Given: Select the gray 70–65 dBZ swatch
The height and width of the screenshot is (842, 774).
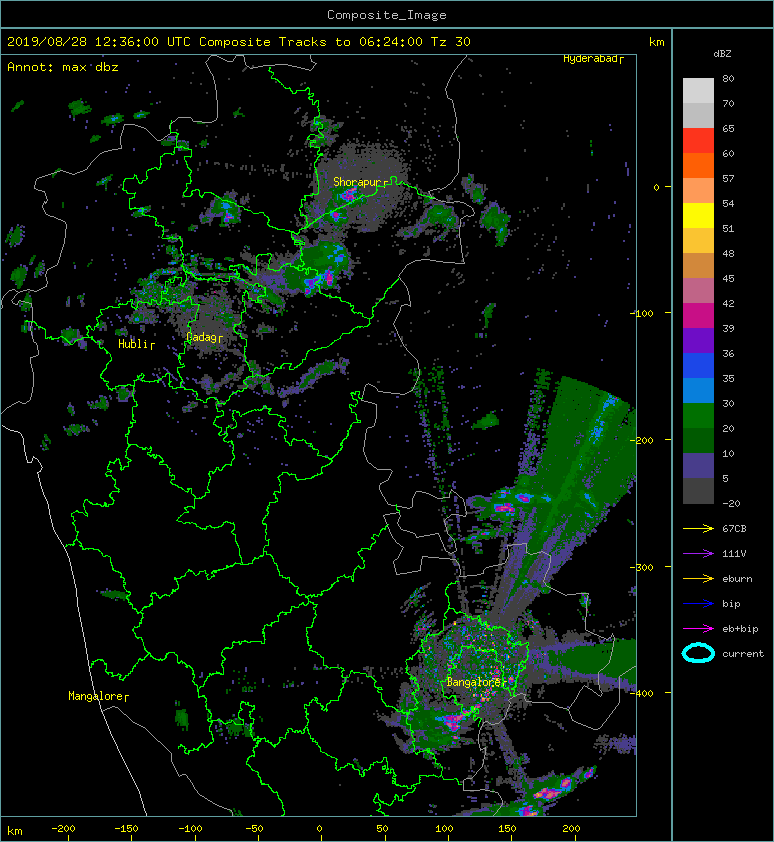Looking at the screenshot, I should coord(698,115).
